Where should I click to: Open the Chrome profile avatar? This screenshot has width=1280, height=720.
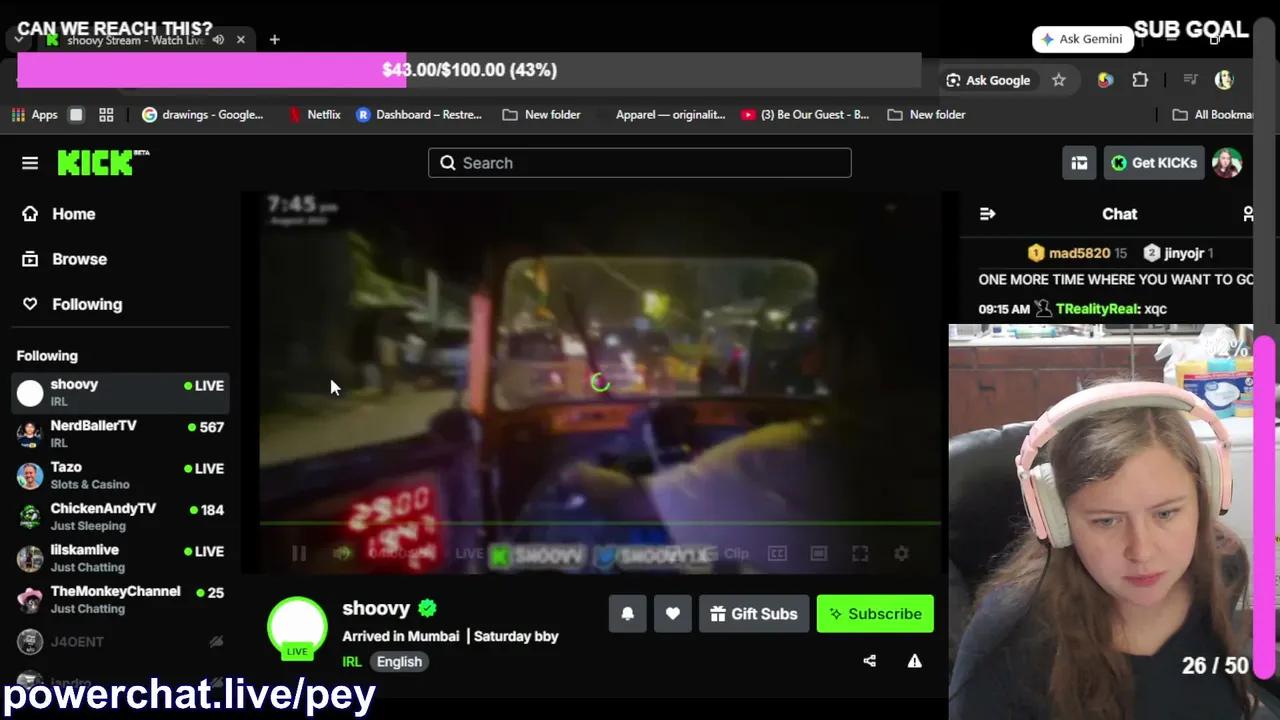pos(1224,80)
